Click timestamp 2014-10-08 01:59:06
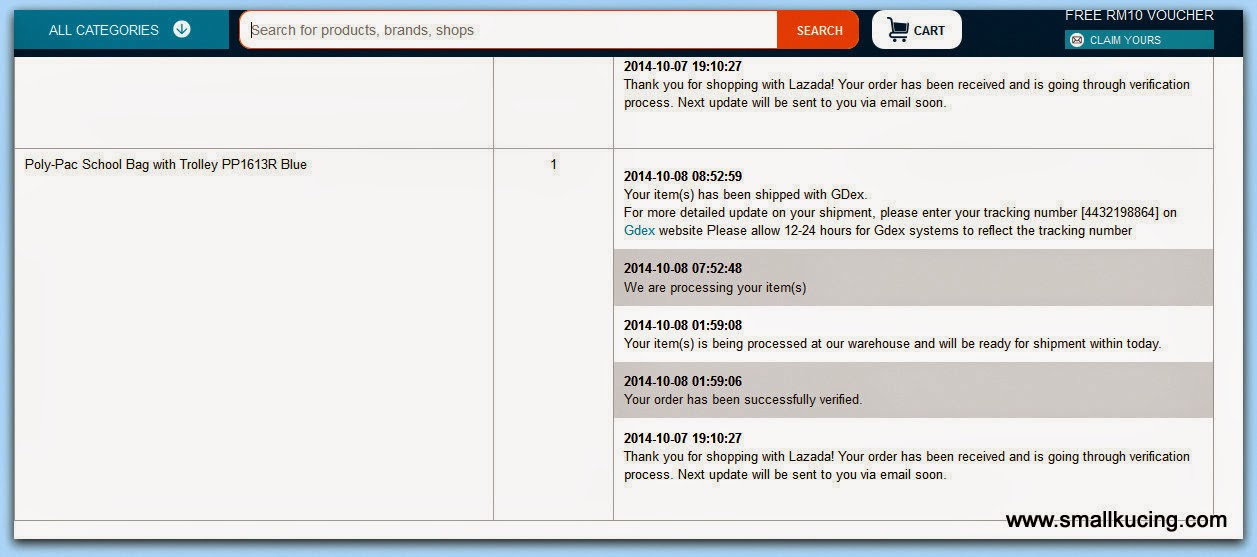This screenshot has width=1257, height=557. coord(683,381)
